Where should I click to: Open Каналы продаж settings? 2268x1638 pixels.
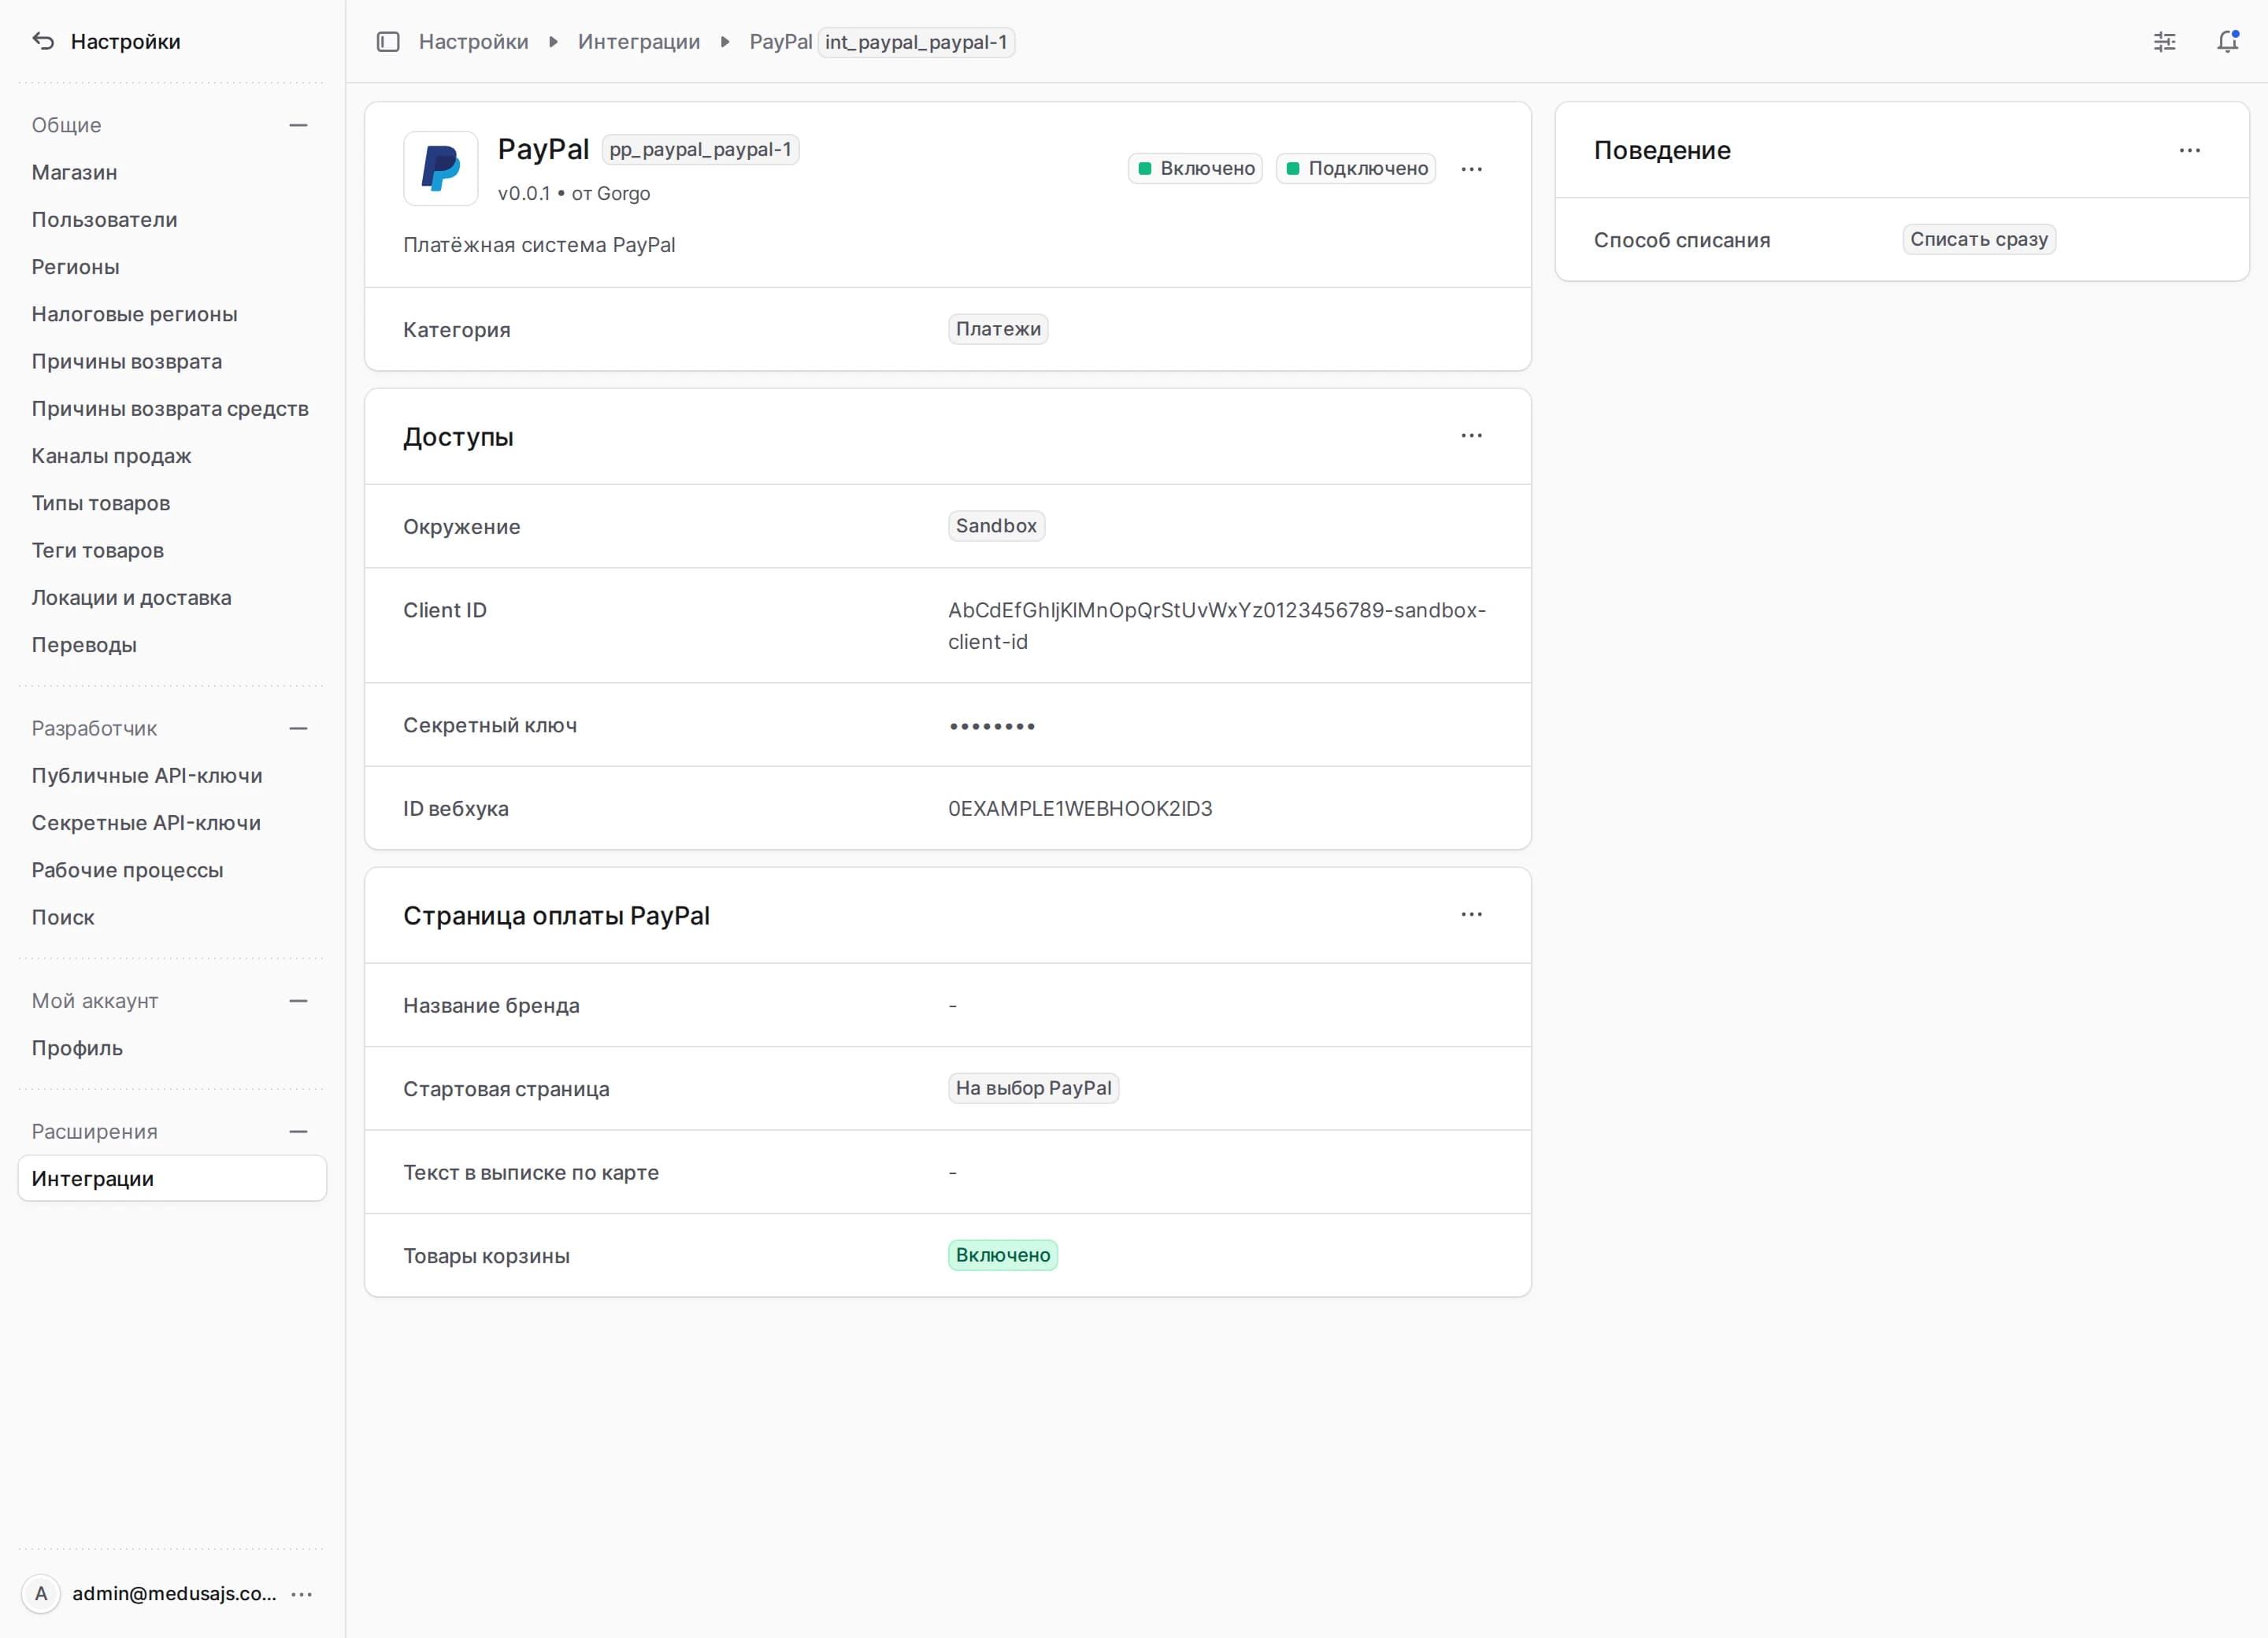[x=172, y=456]
